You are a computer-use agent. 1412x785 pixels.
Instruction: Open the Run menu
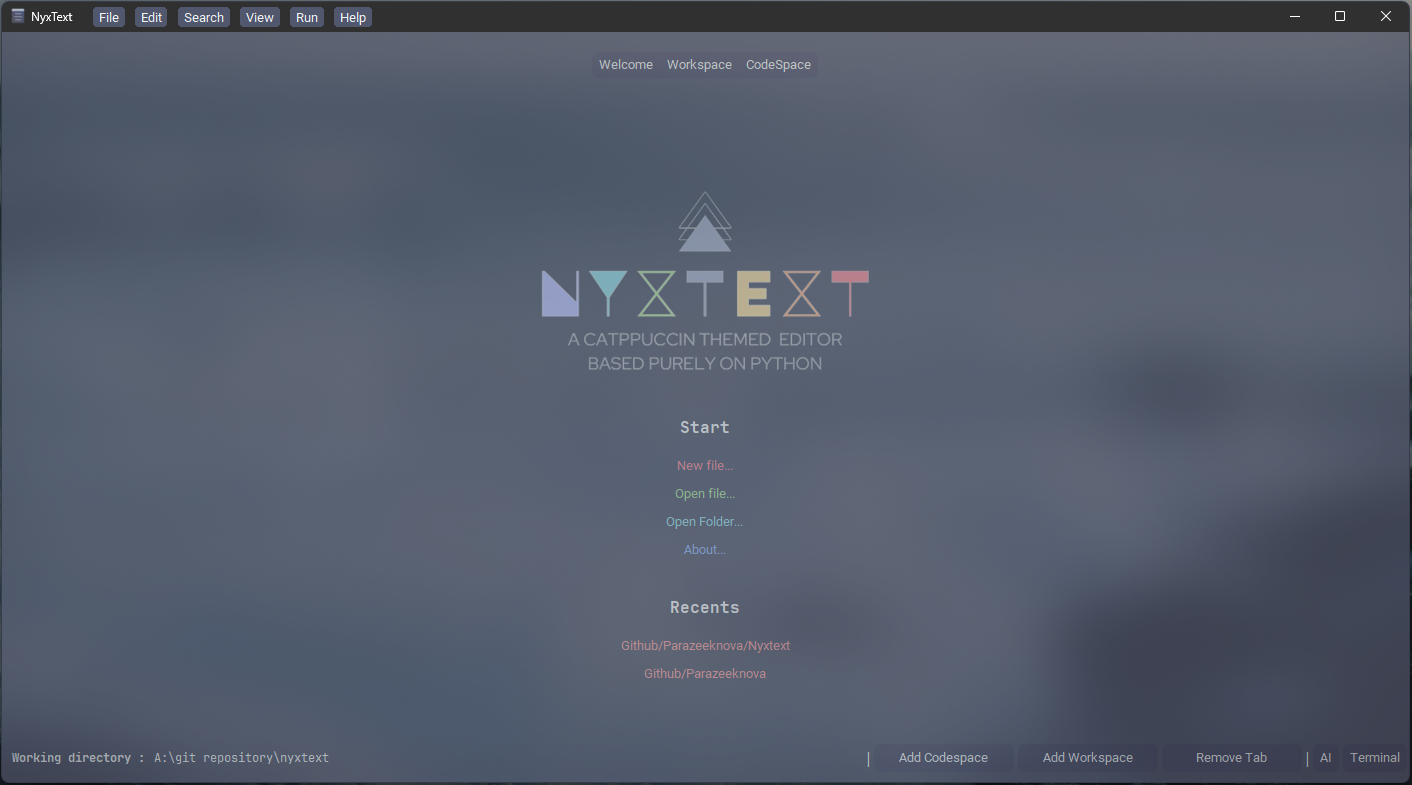307,17
